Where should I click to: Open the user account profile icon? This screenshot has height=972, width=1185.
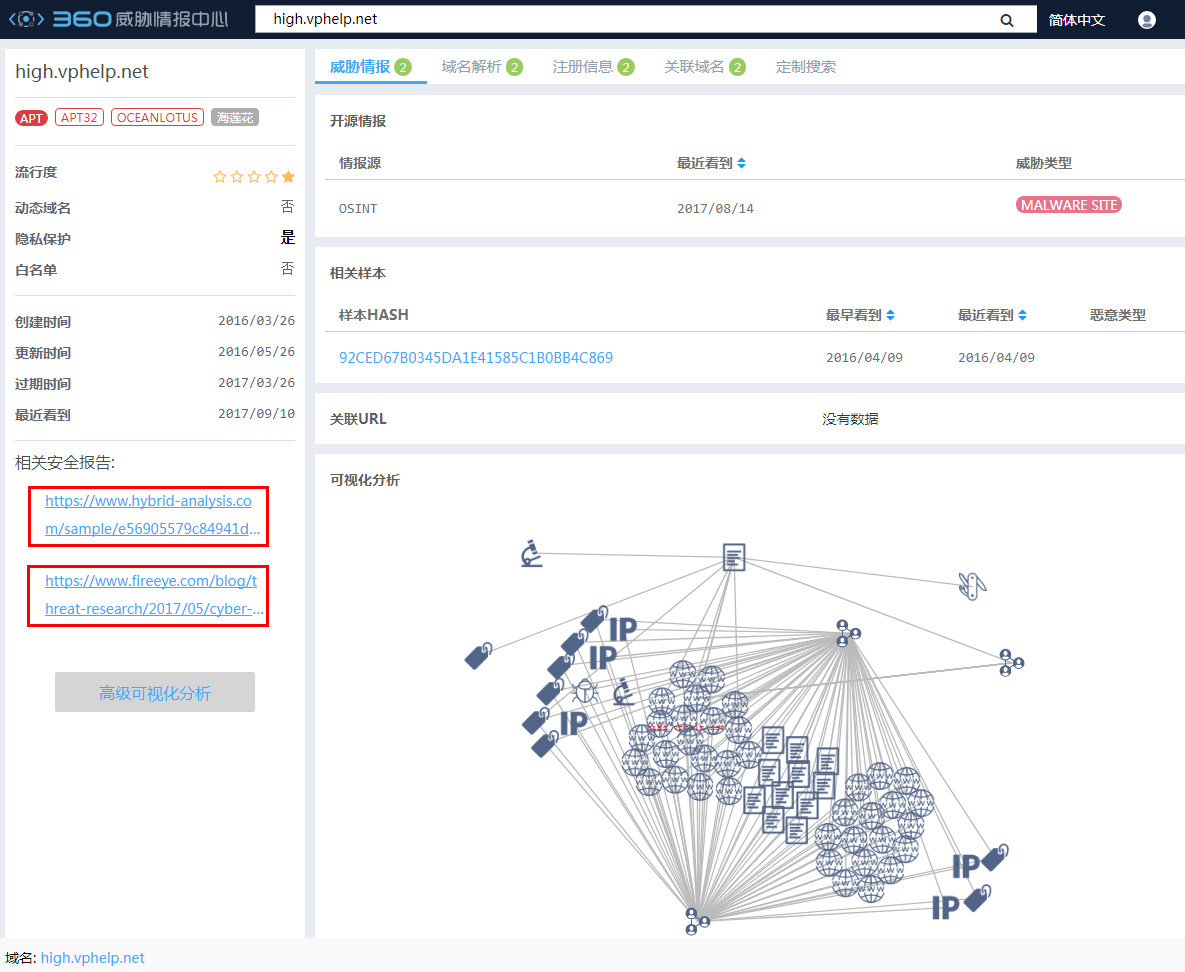(x=1147, y=20)
